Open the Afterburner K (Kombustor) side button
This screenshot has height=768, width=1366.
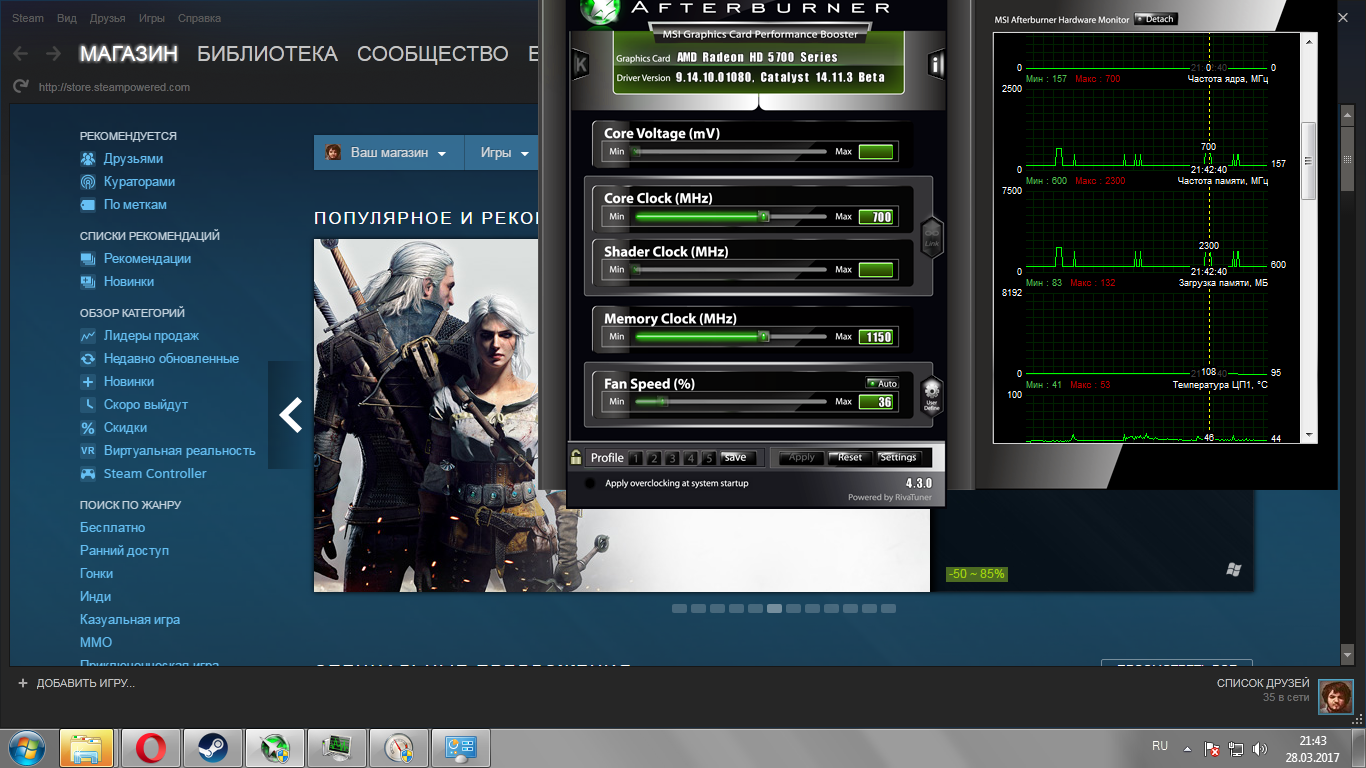(x=580, y=65)
